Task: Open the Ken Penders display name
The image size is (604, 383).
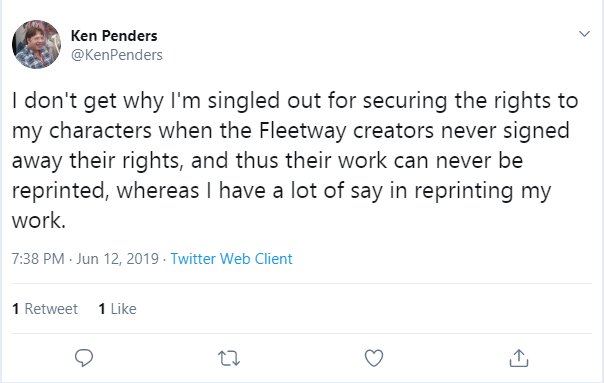Action: click(x=114, y=36)
